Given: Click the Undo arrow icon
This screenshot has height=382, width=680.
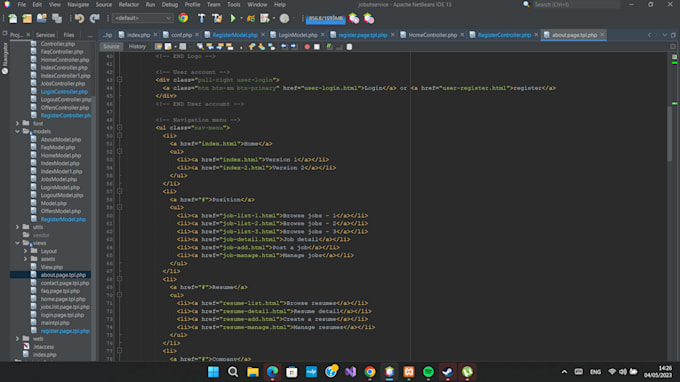Looking at the screenshot, I should 79,18.
